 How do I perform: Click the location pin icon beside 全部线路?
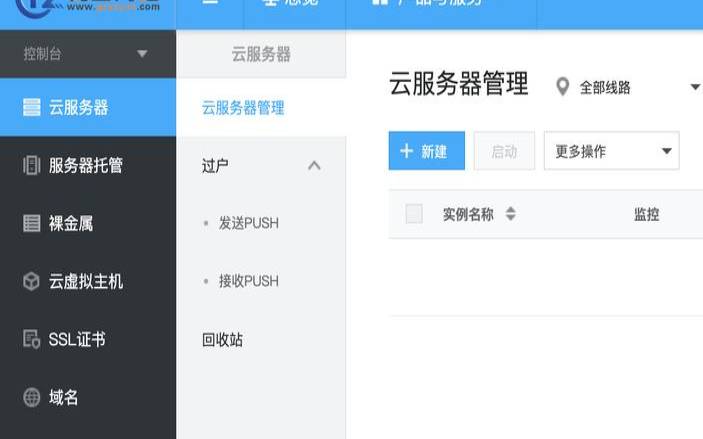(563, 87)
